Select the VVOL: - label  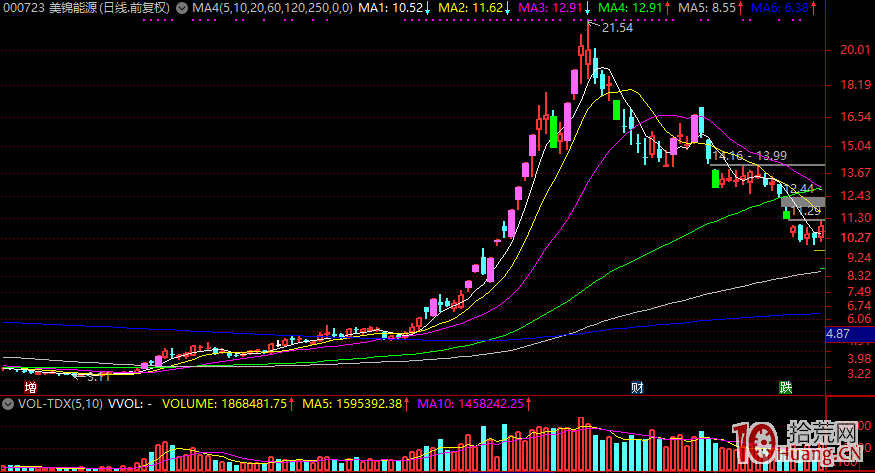(x=129, y=404)
